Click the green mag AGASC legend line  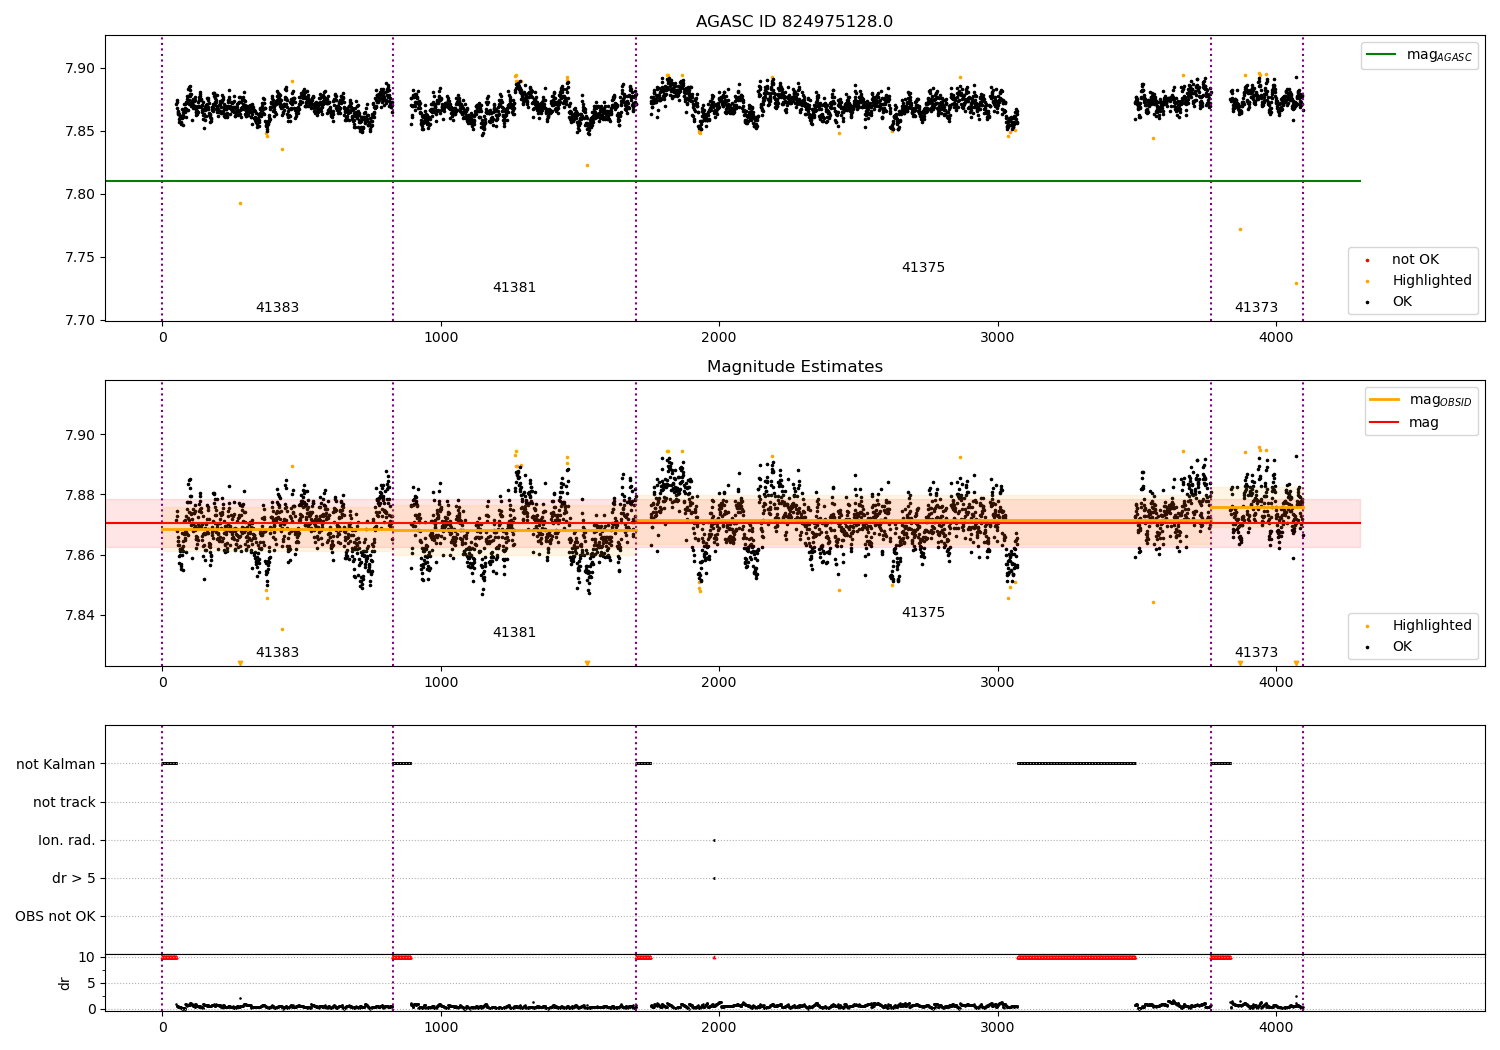(x=1381, y=55)
